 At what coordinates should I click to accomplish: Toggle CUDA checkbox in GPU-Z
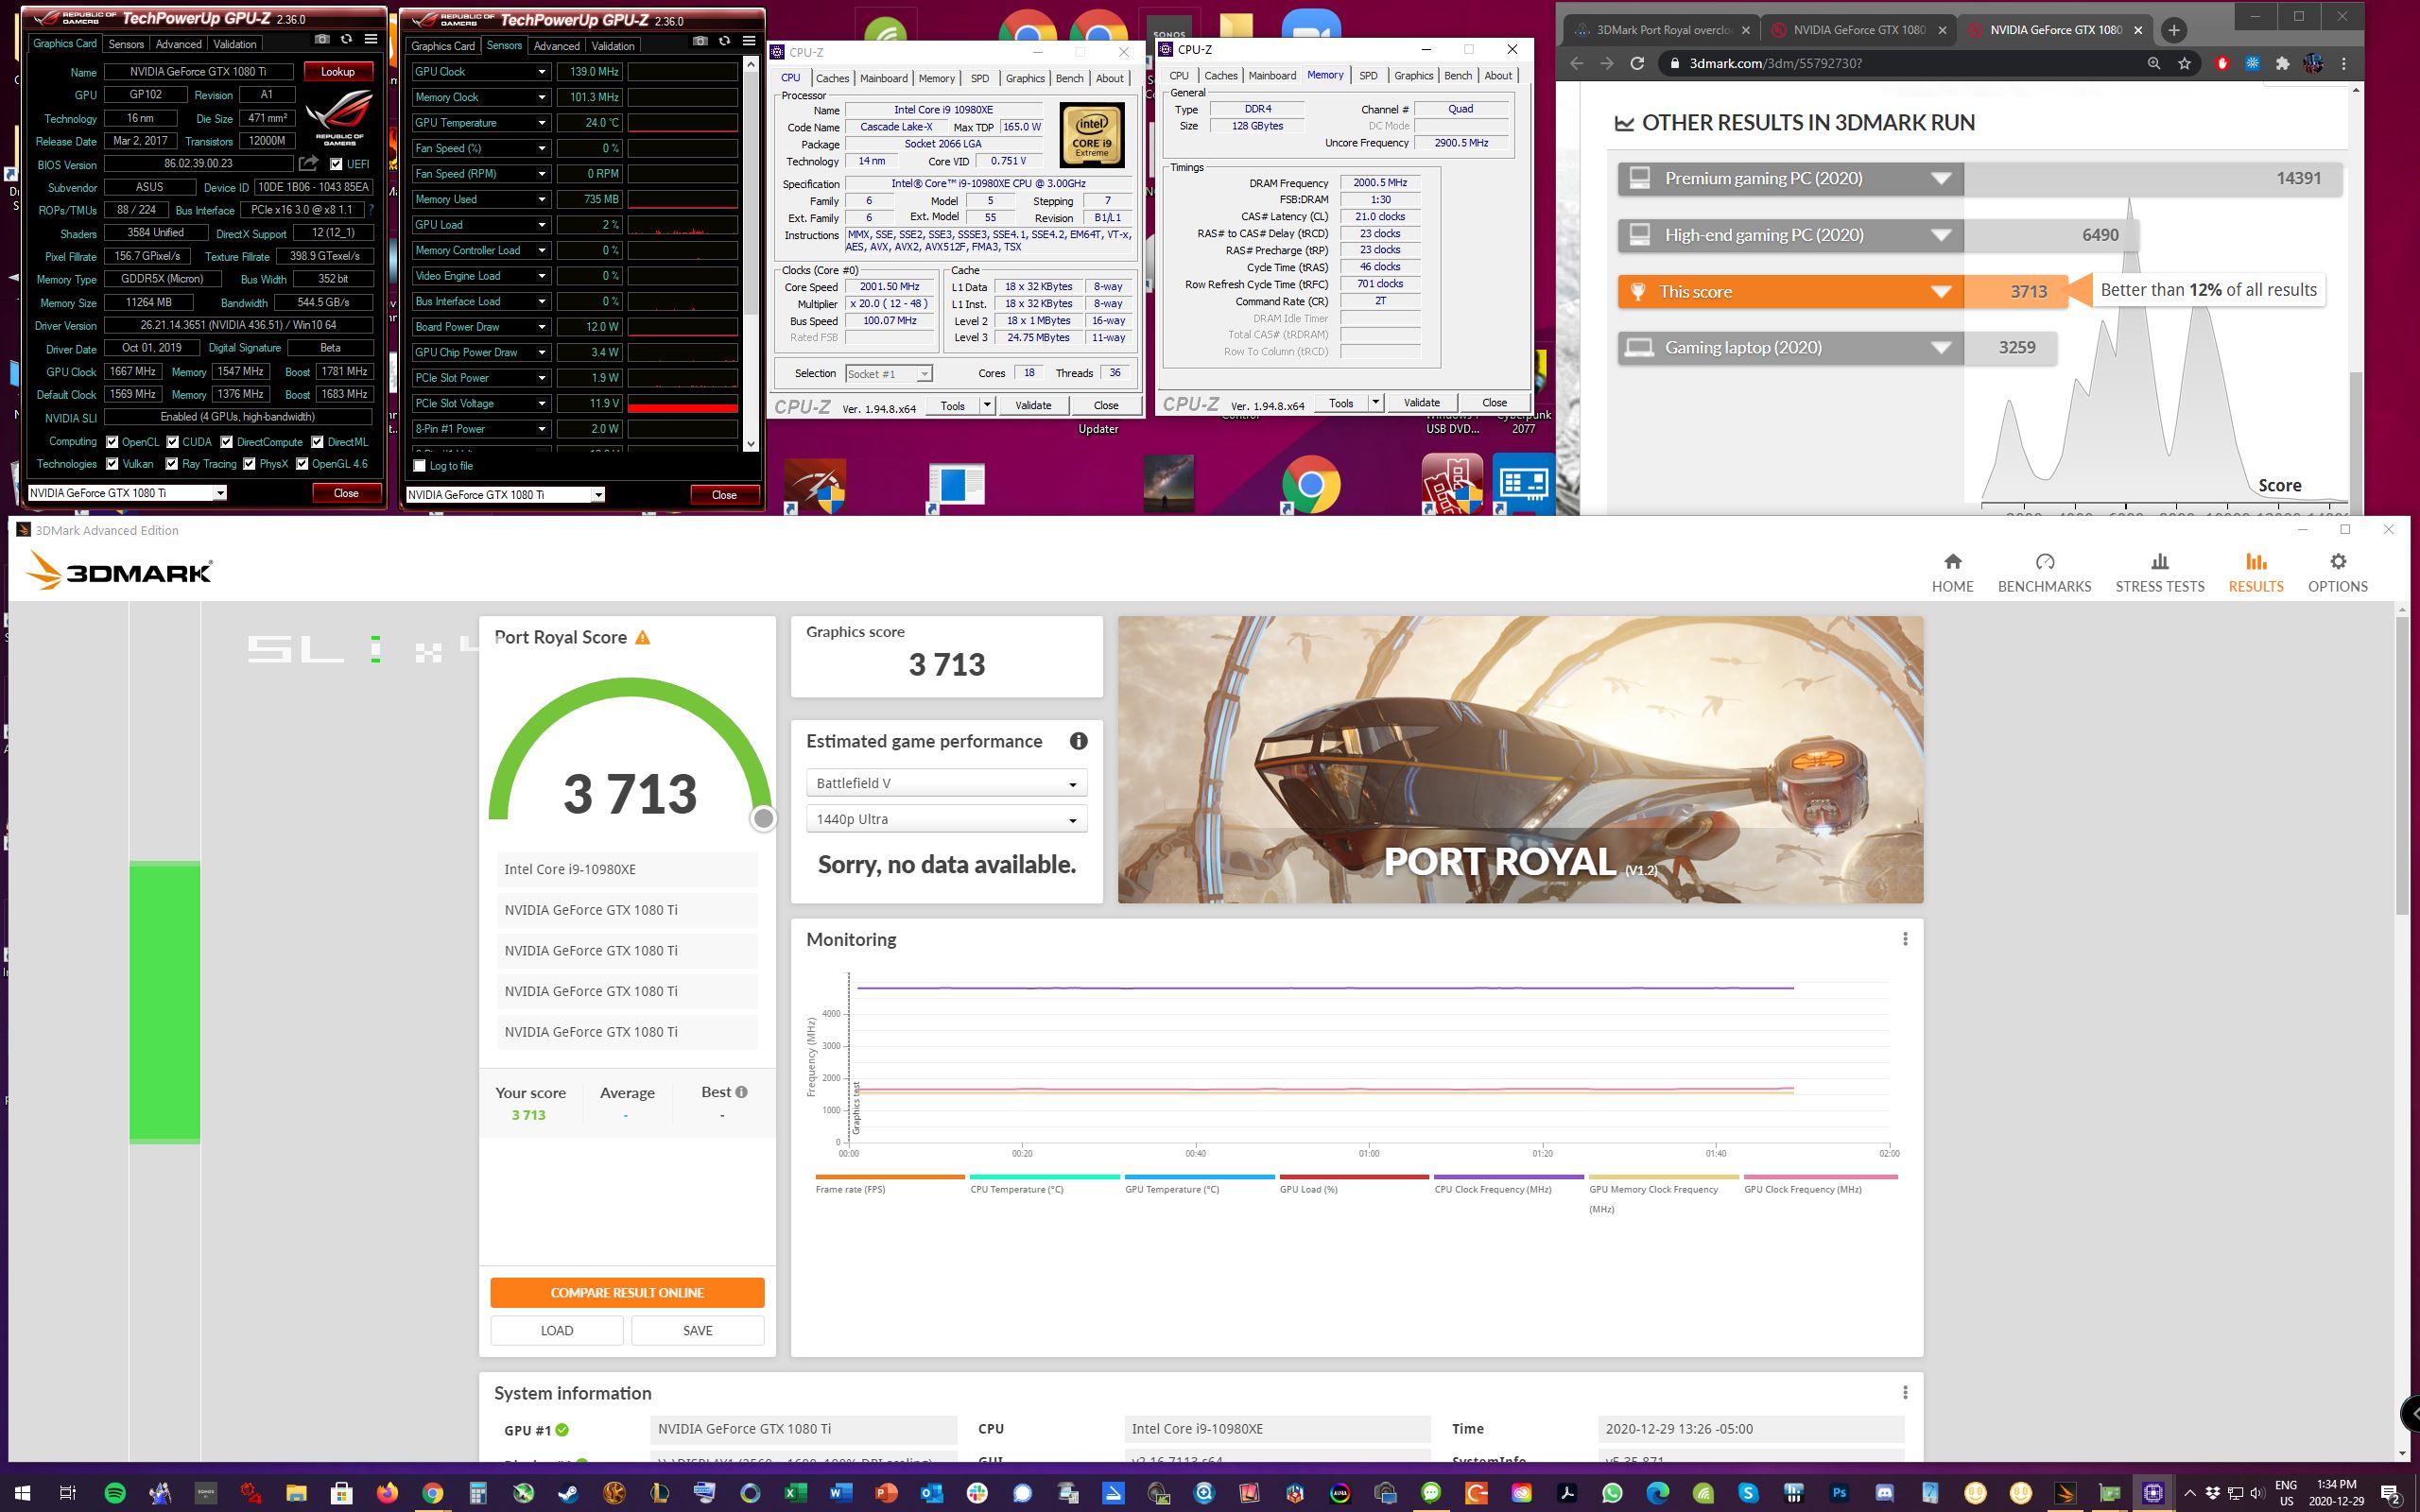(x=173, y=442)
